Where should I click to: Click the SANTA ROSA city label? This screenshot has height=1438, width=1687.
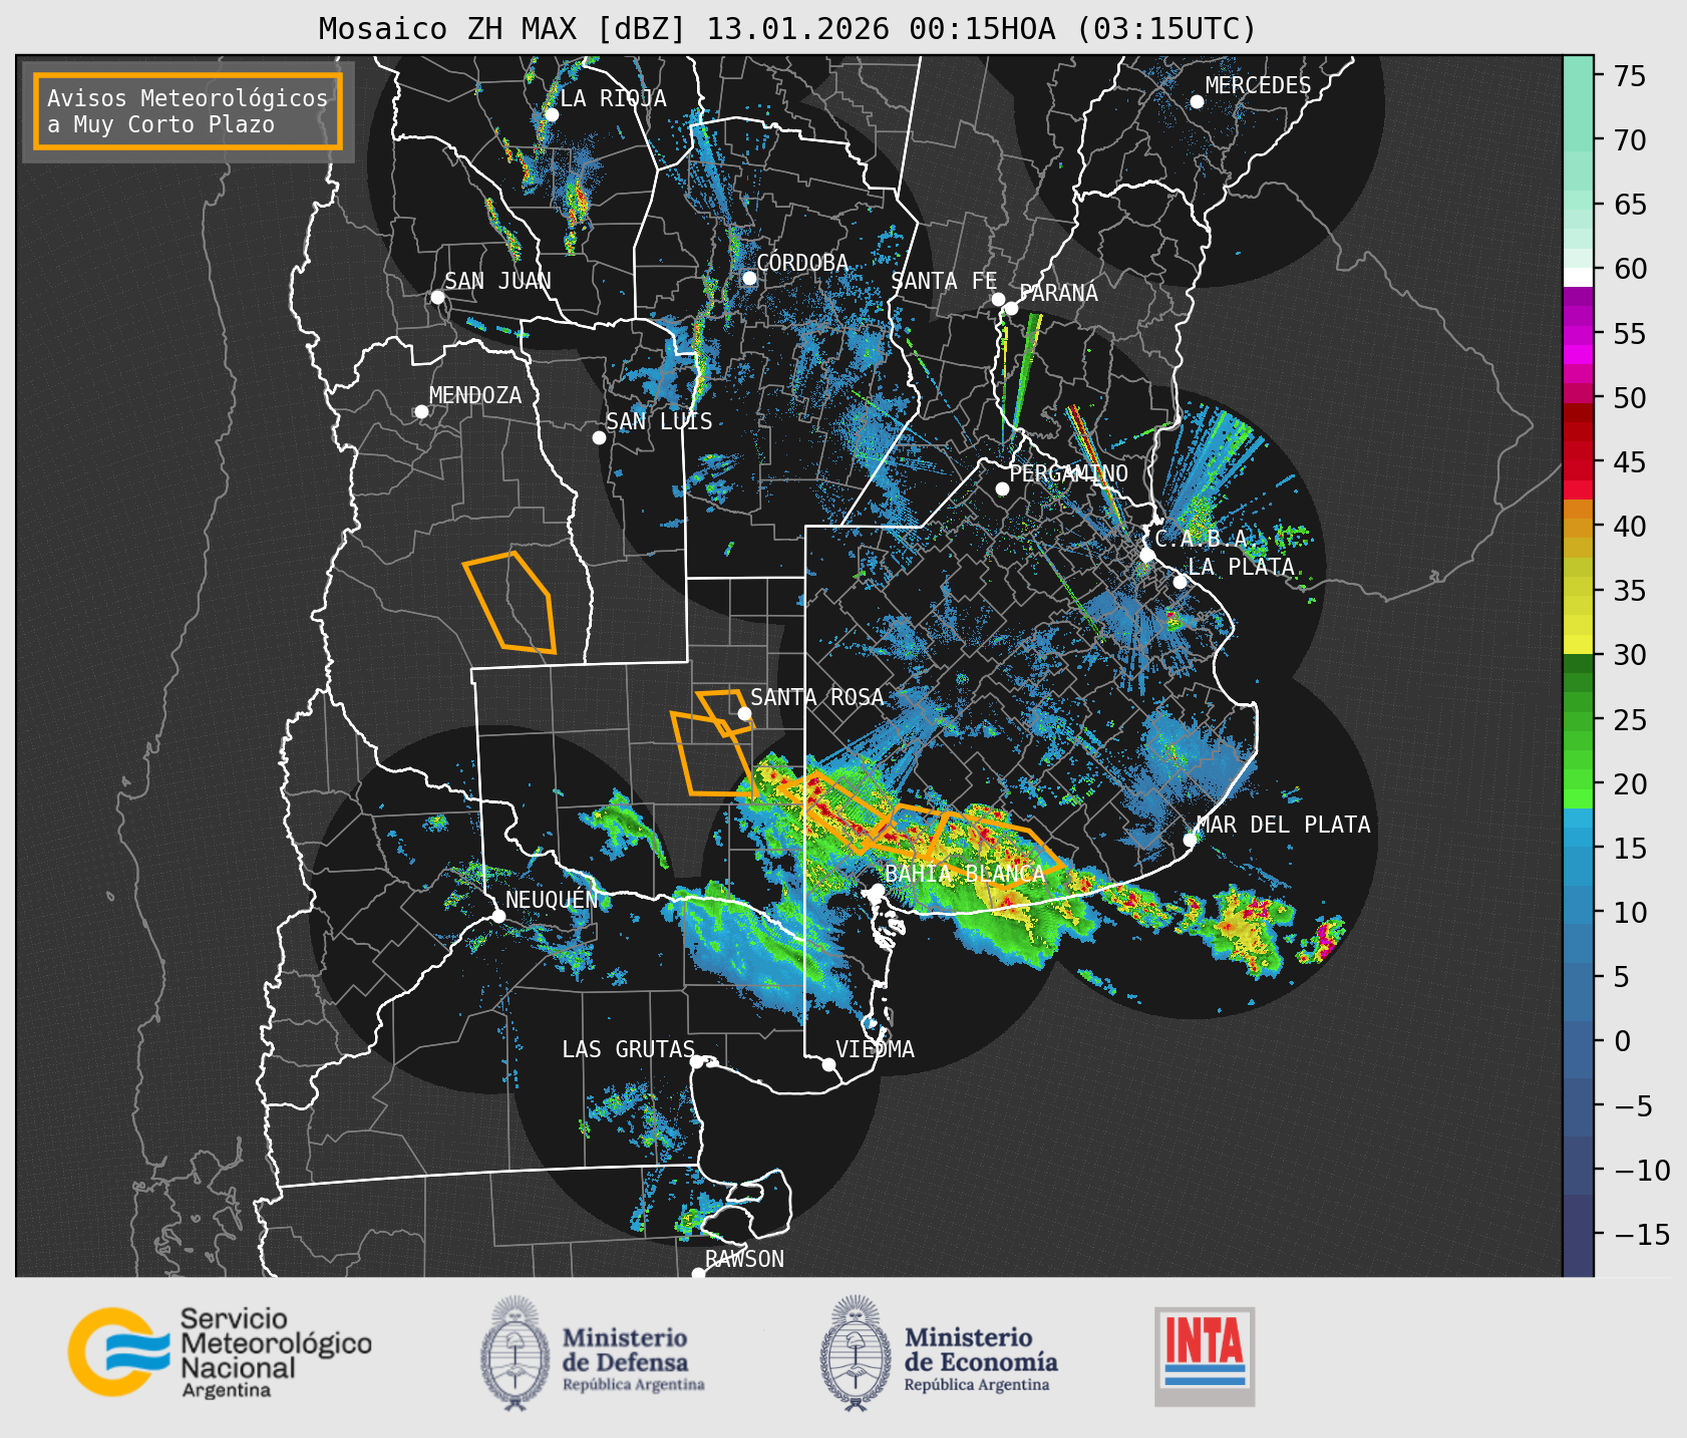coord(817,697)
